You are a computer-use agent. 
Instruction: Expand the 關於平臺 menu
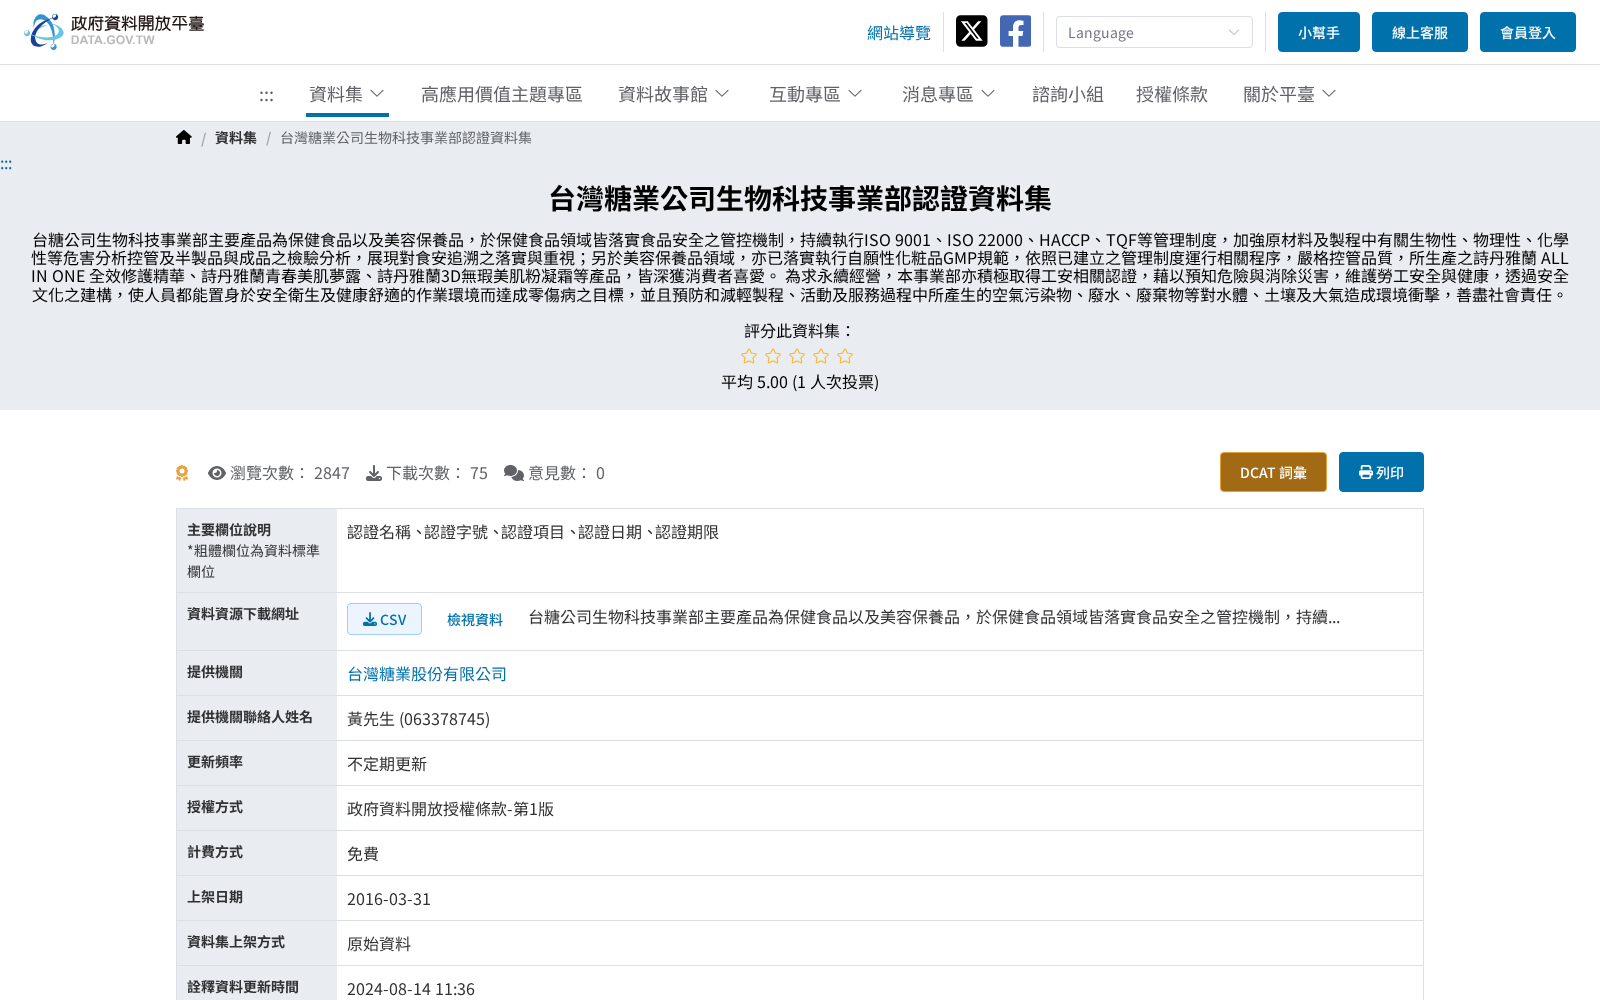point(1289,94)
